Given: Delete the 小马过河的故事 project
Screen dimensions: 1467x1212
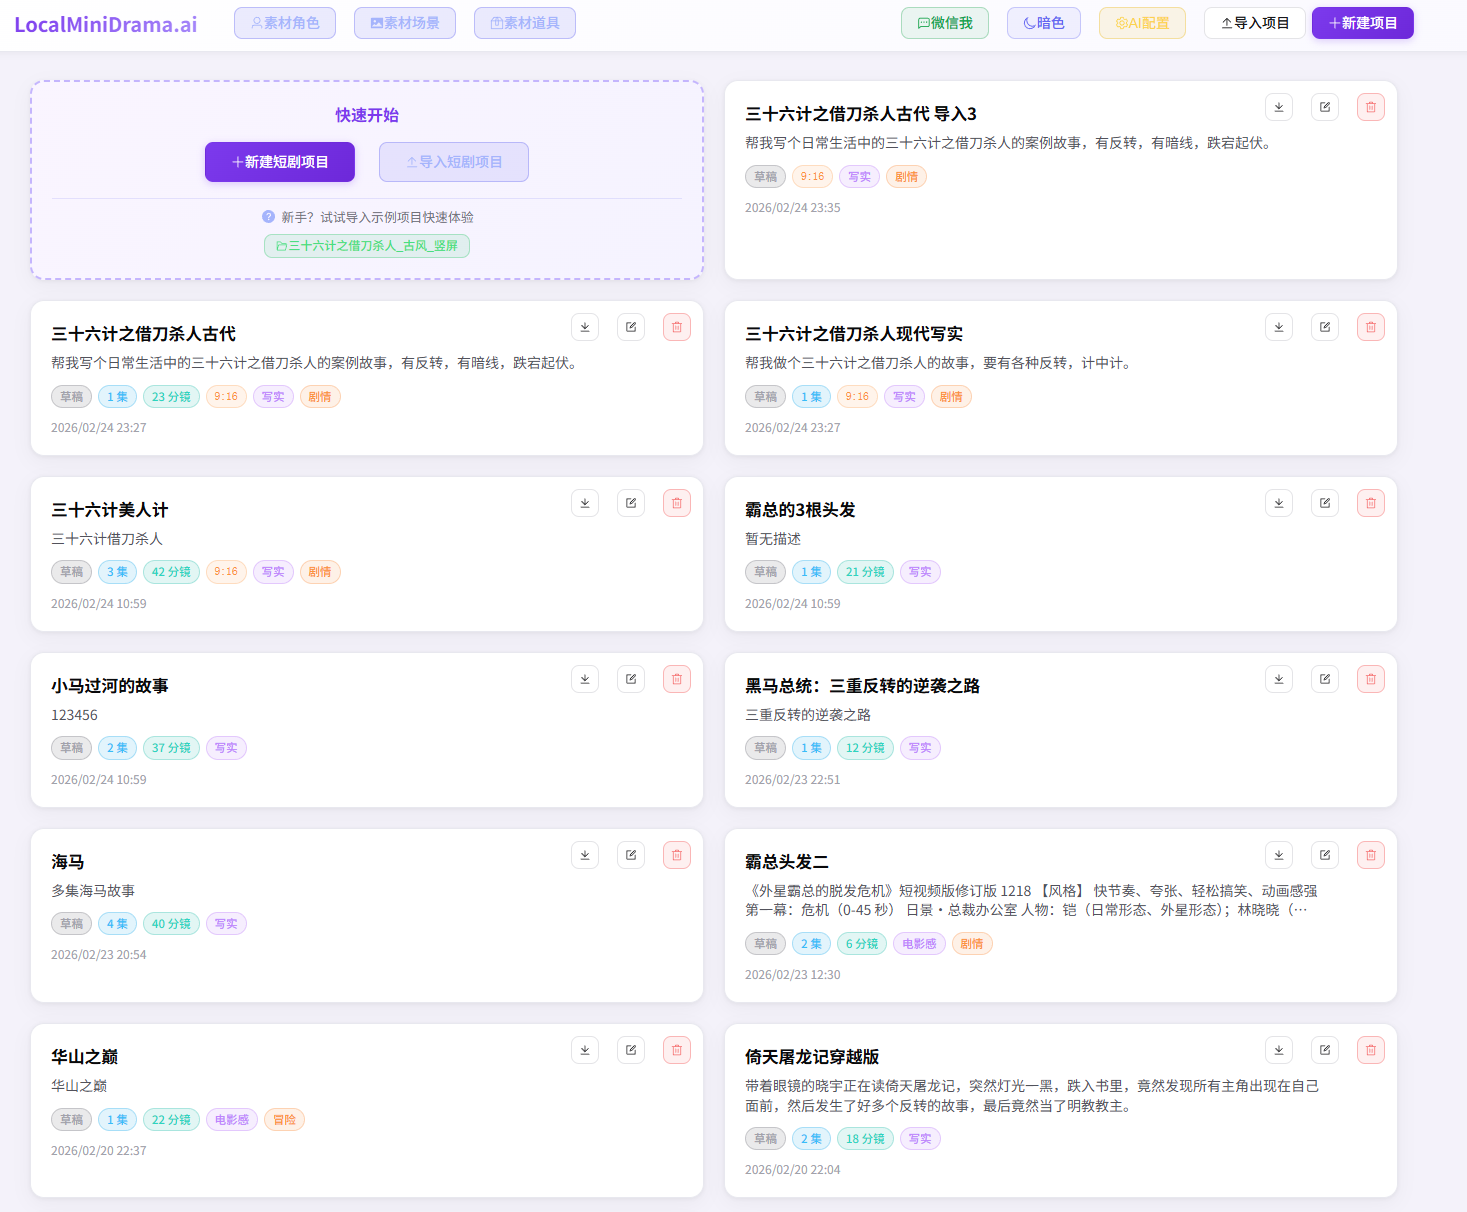Looking at the screenshot, I should 677,679.
